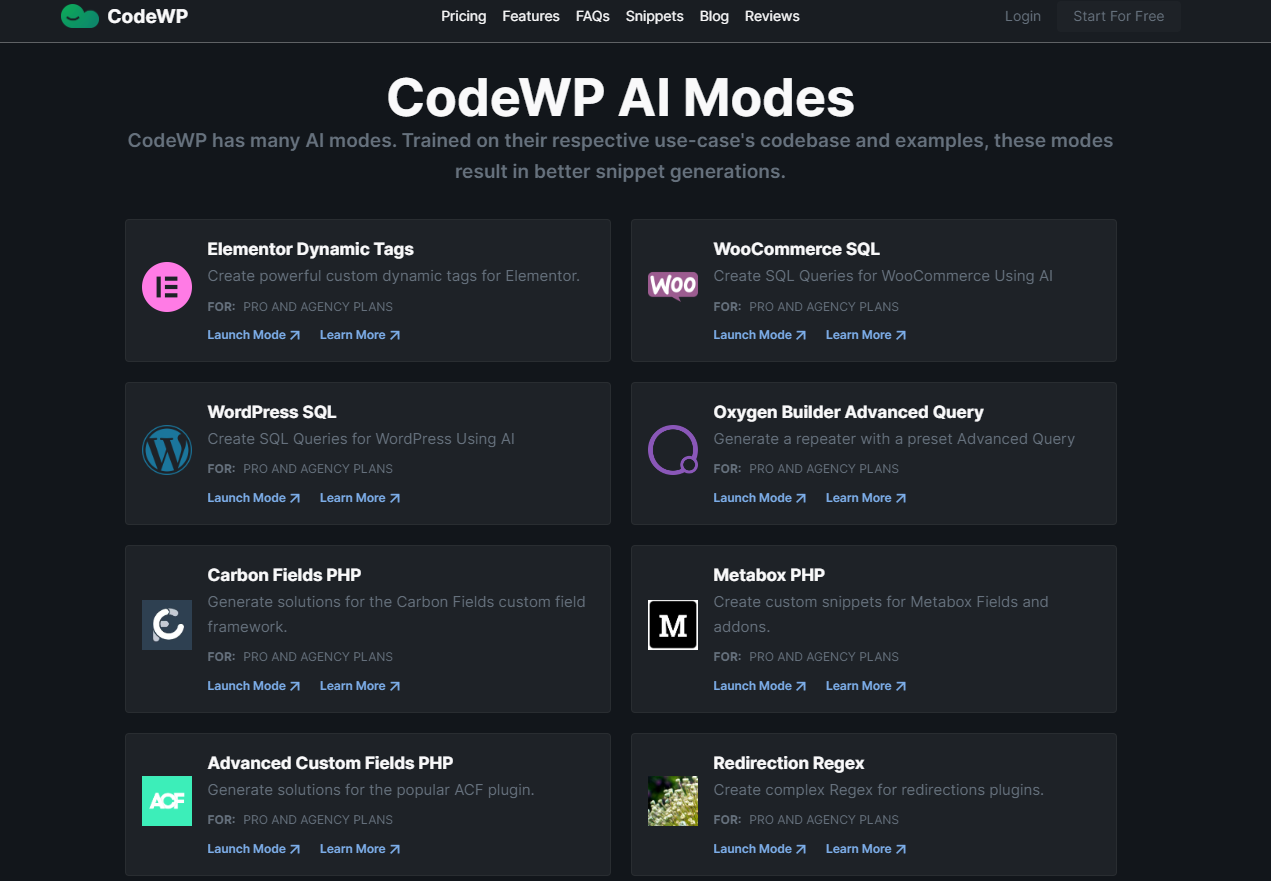This screenshot has width=1271, height=881.
Task: Click the Oxygen Builder Advanced Query heading
Action: [x=848, y=412]
